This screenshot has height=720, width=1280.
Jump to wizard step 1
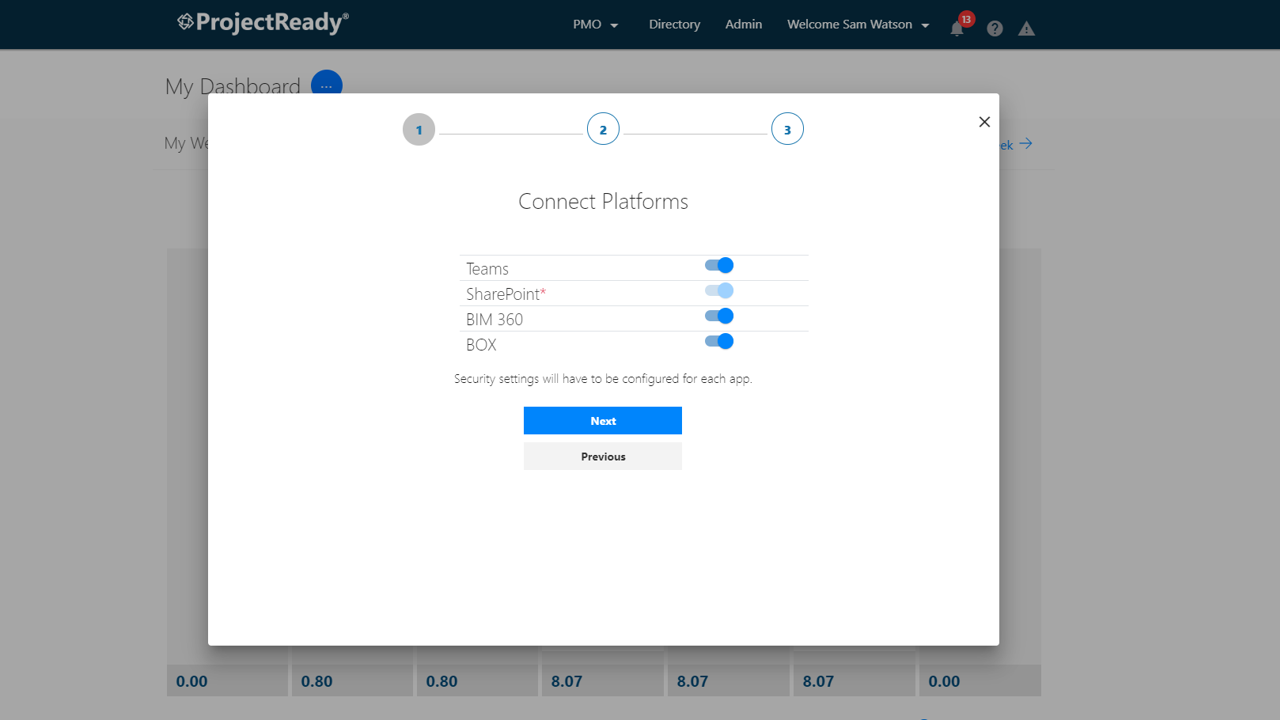[419, 129]
